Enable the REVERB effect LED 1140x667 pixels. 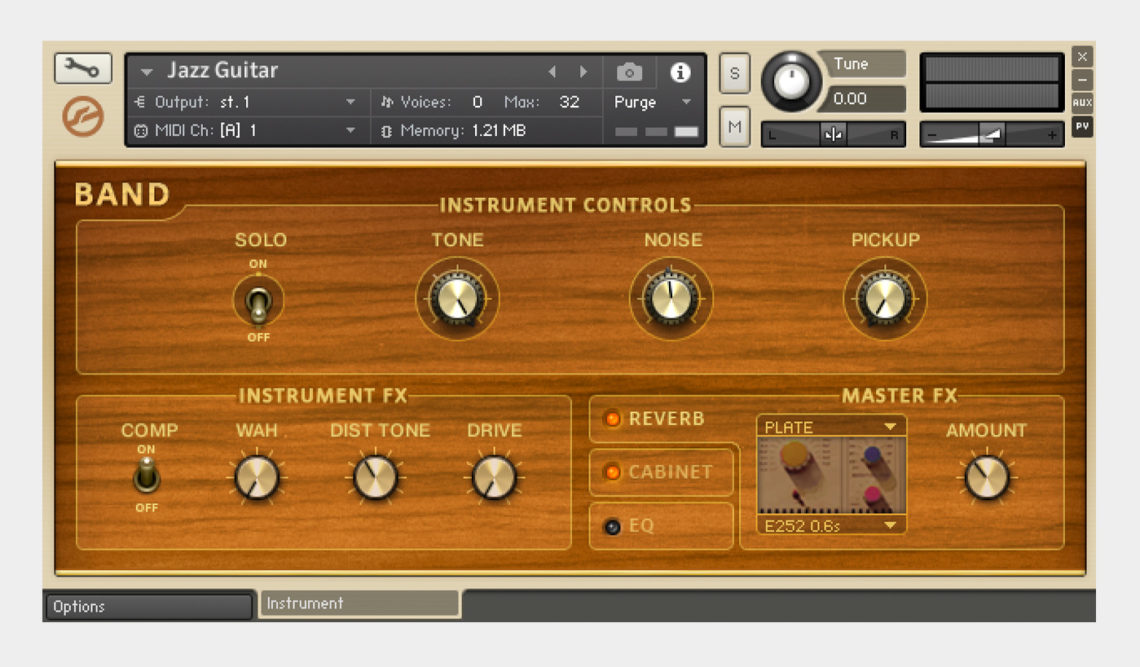[x=613, y=420]
